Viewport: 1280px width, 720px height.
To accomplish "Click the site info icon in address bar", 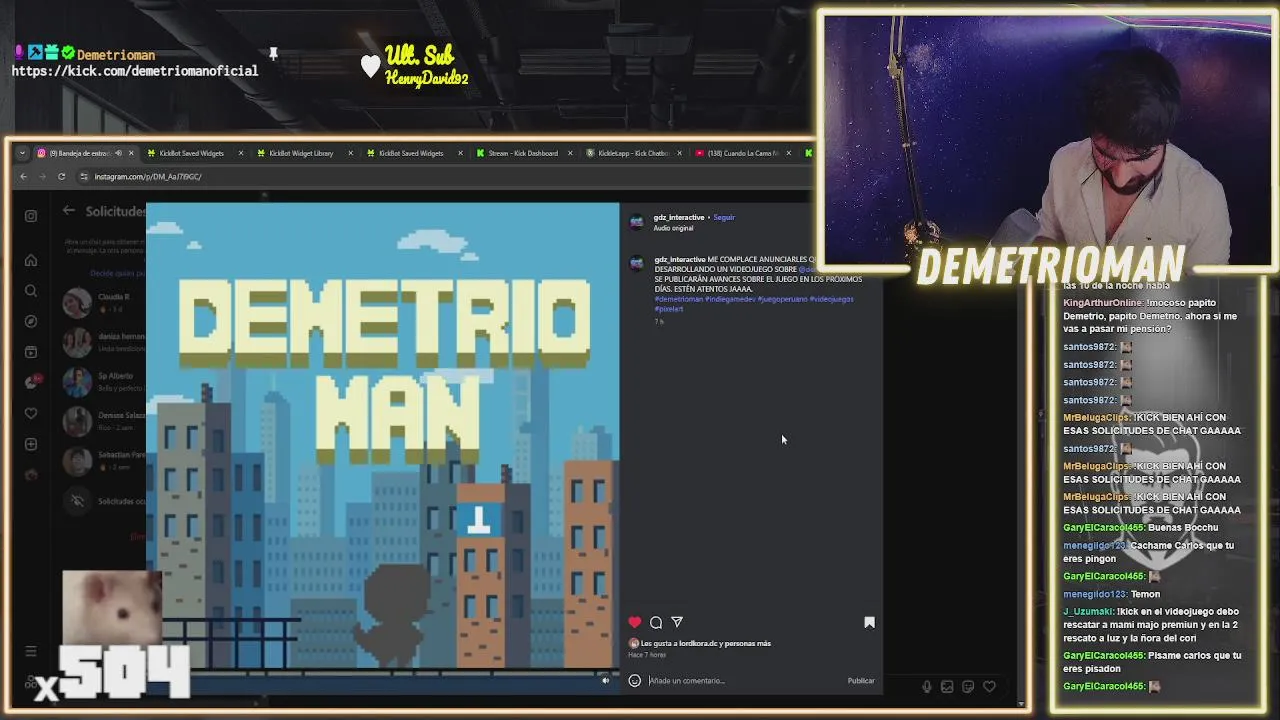I will point(84,176).
